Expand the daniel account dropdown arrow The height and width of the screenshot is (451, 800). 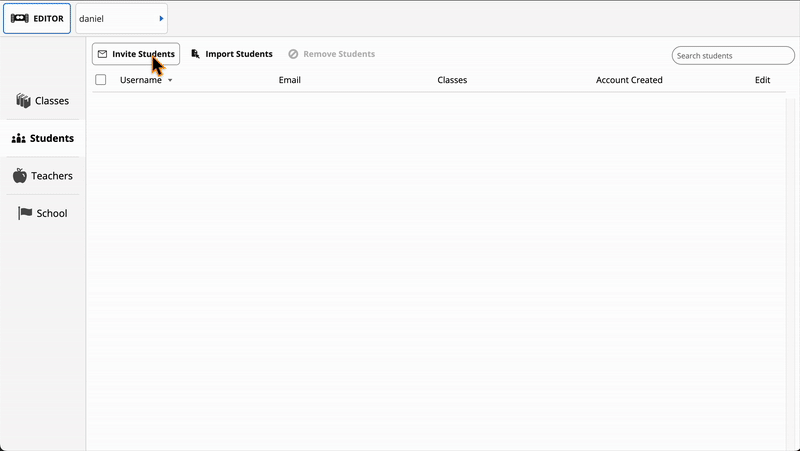tap(161, 18)
